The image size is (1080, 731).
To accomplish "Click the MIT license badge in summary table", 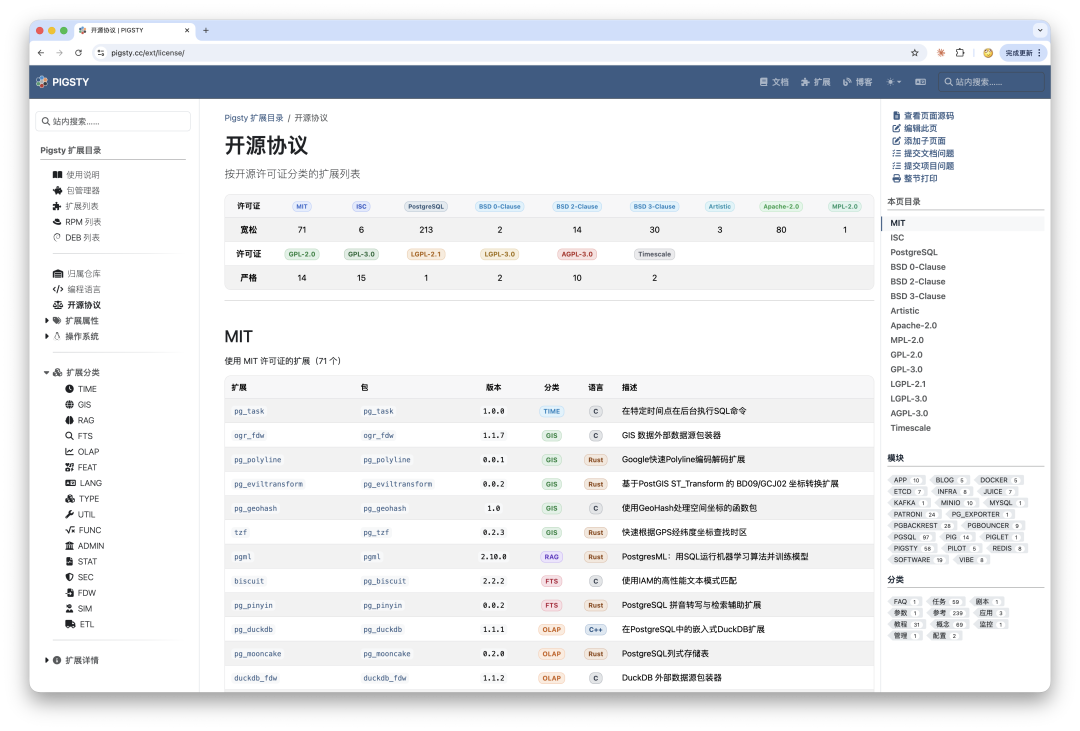I will [302, 207].
